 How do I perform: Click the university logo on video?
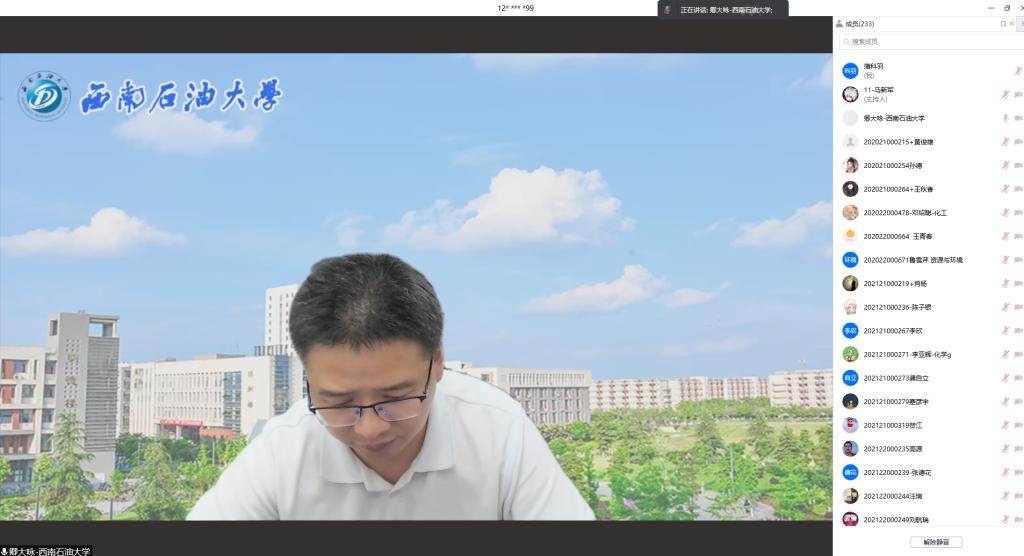tap(44, 96)
